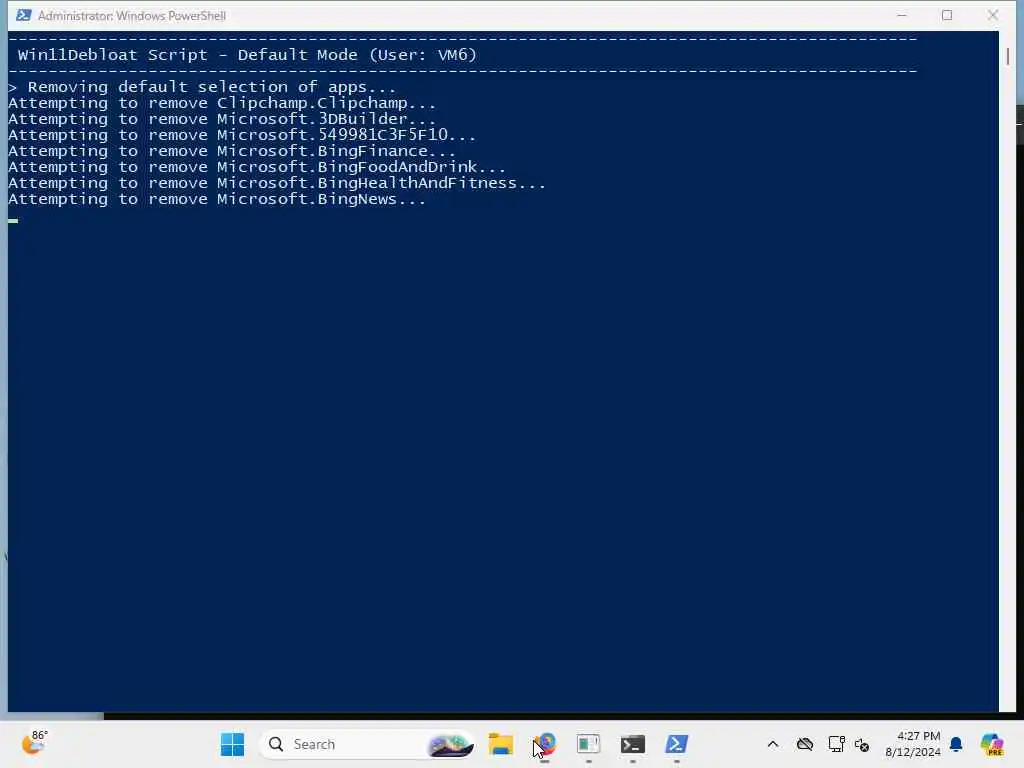Open the notifications bell icon

(x=956, y=744)
